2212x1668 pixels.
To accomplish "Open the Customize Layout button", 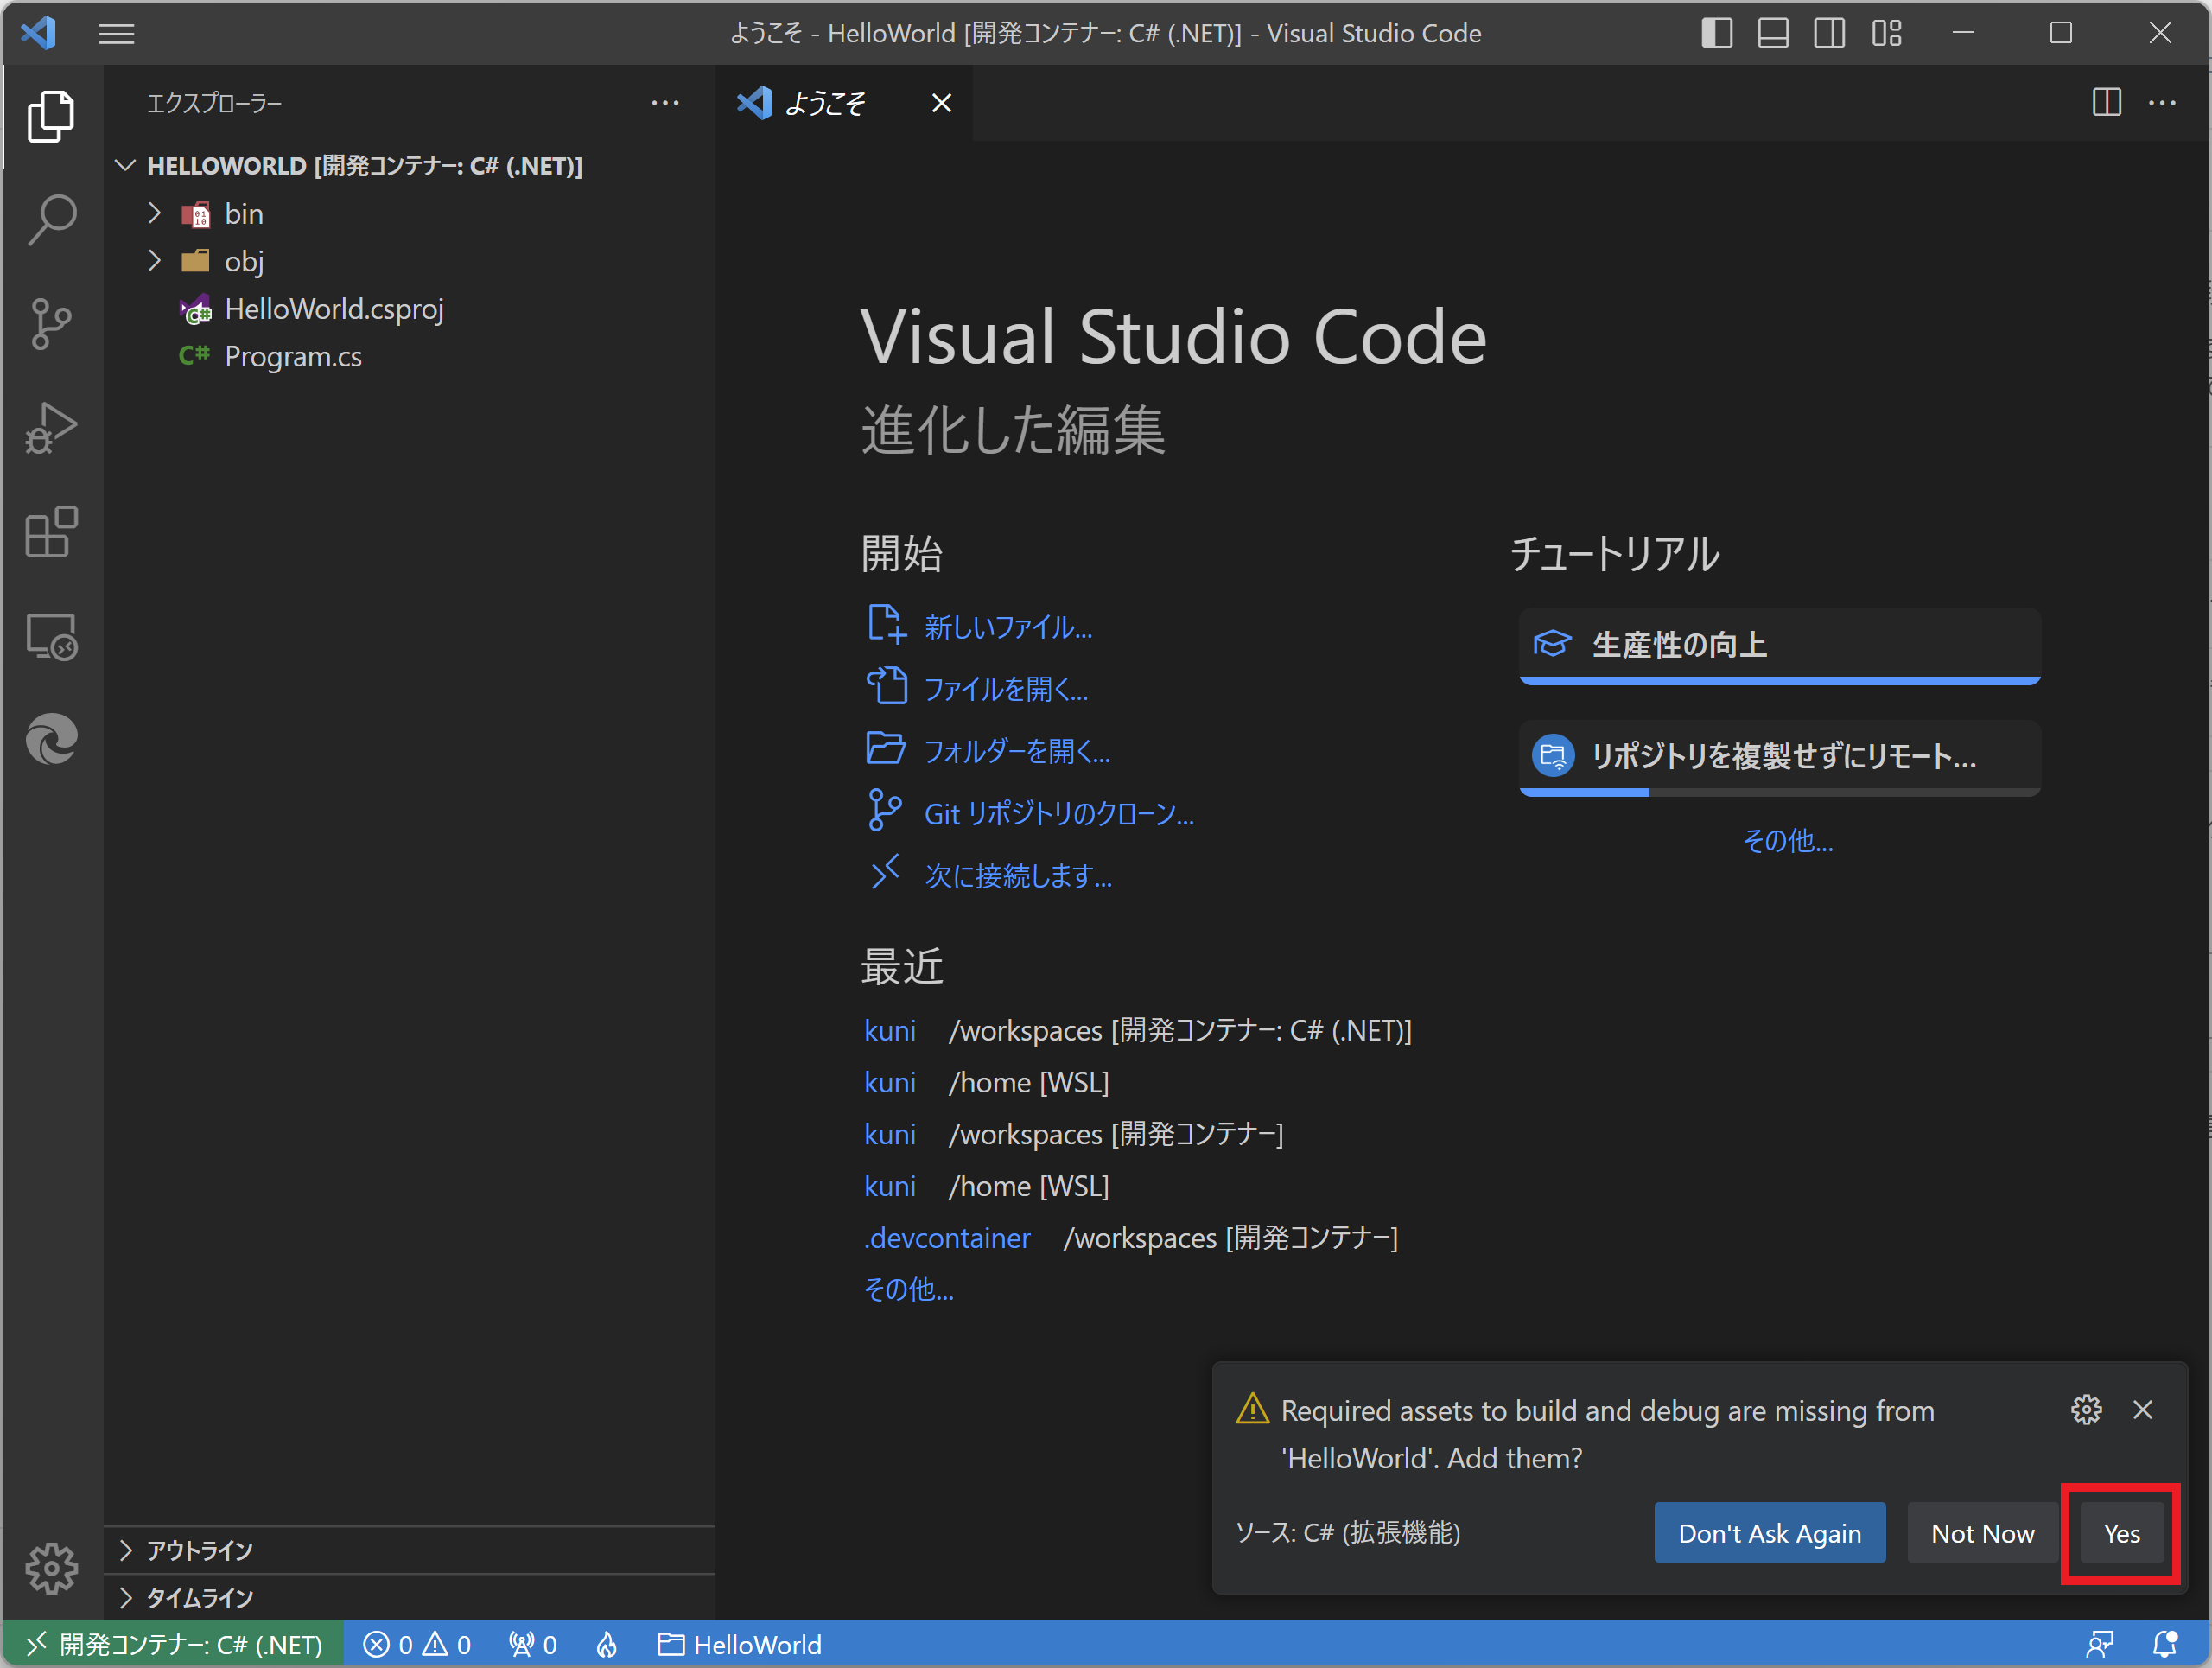I will [x=1887, y=33].
